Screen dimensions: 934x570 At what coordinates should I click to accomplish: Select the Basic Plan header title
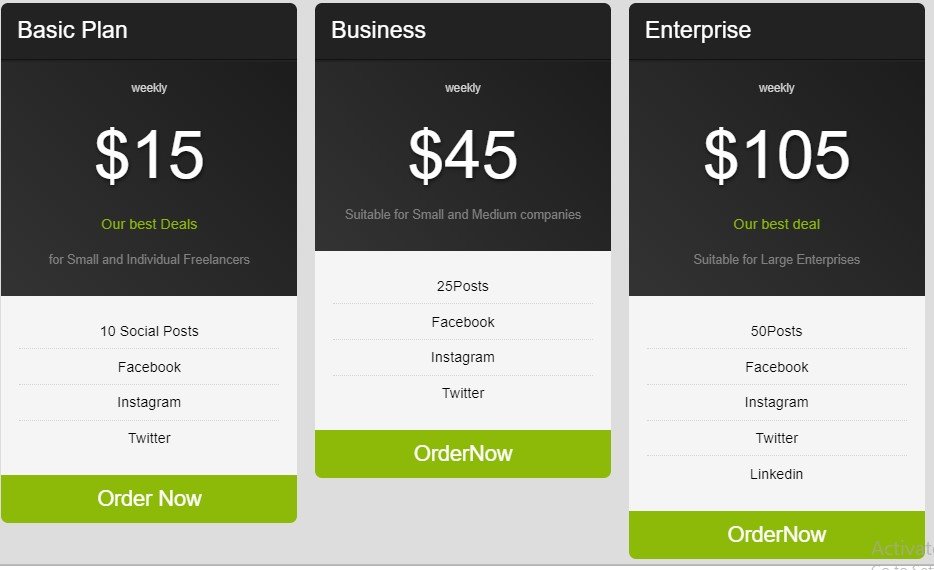pos(73,30)
